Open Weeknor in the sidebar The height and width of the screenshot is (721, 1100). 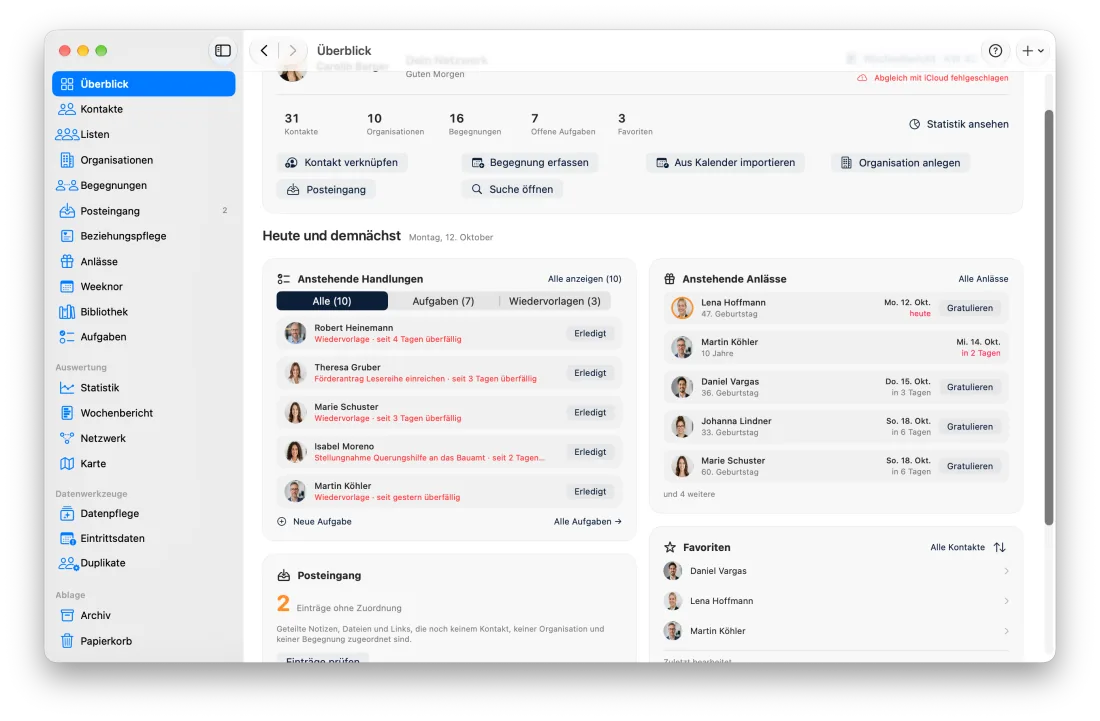click(144, 286)
